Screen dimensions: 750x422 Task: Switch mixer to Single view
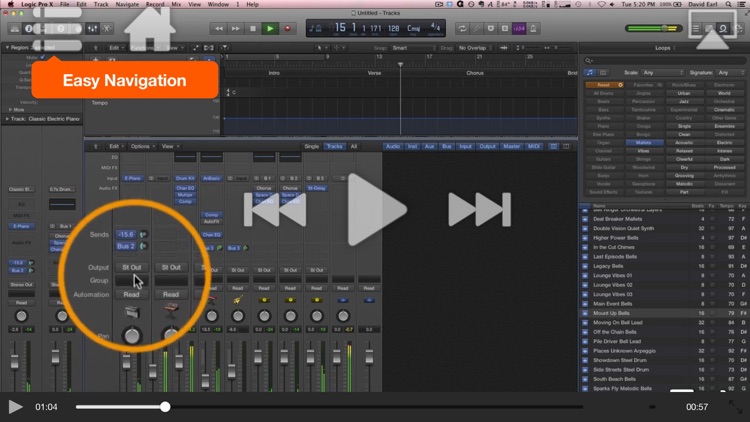click(x=311, y=146)
